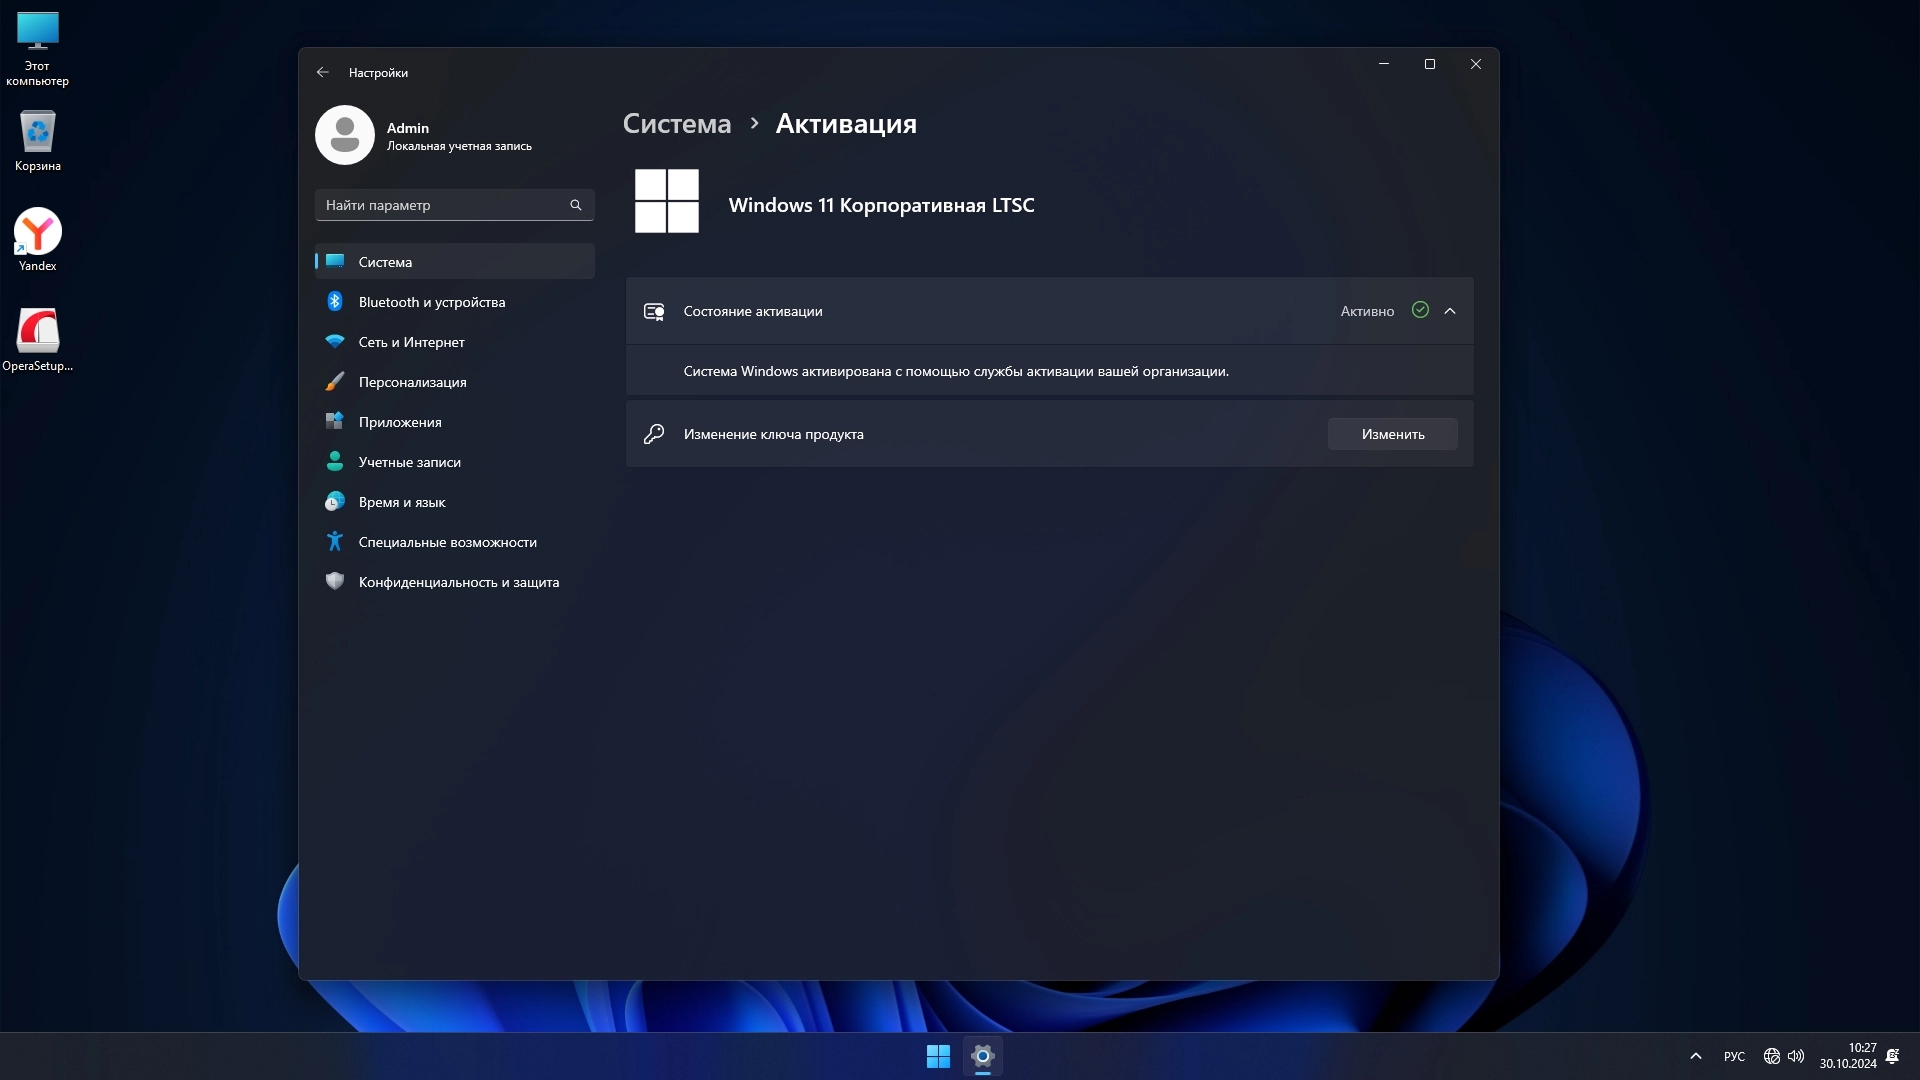Go to Приложения settings category
1920x1080 pixels.
pyautogui.click(x=400, y=422)
